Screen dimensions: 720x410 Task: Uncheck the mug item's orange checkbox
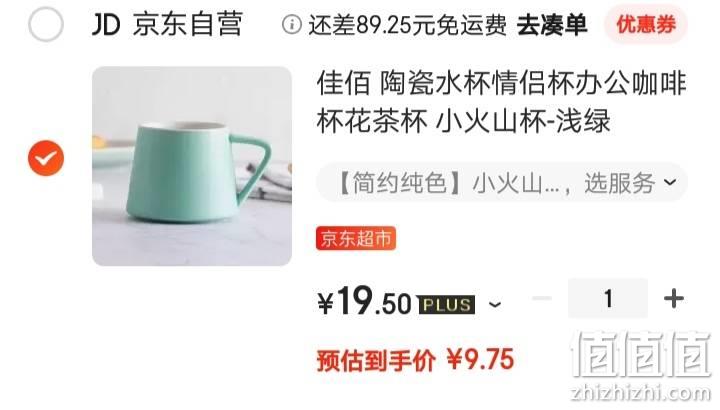point(46,158)
